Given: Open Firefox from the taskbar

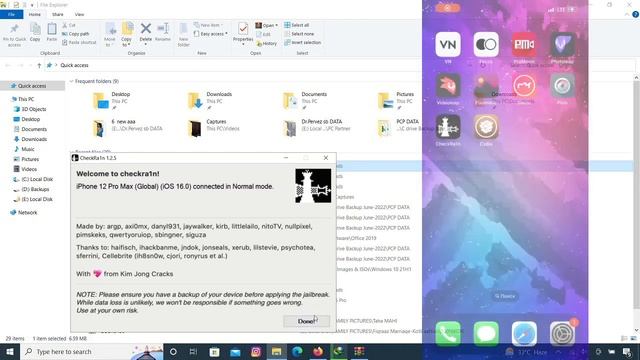Looking at the screenshot, I should coord(318,351).
